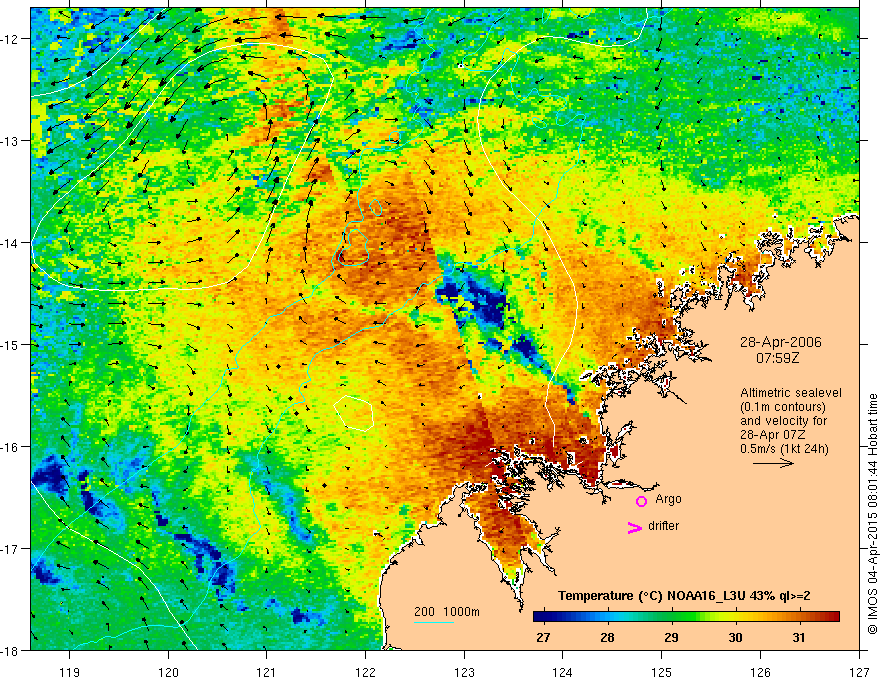Click the vertical IMOS copyright timestamp text
Viewport: 880px width, 680px height.
point(872,514)
